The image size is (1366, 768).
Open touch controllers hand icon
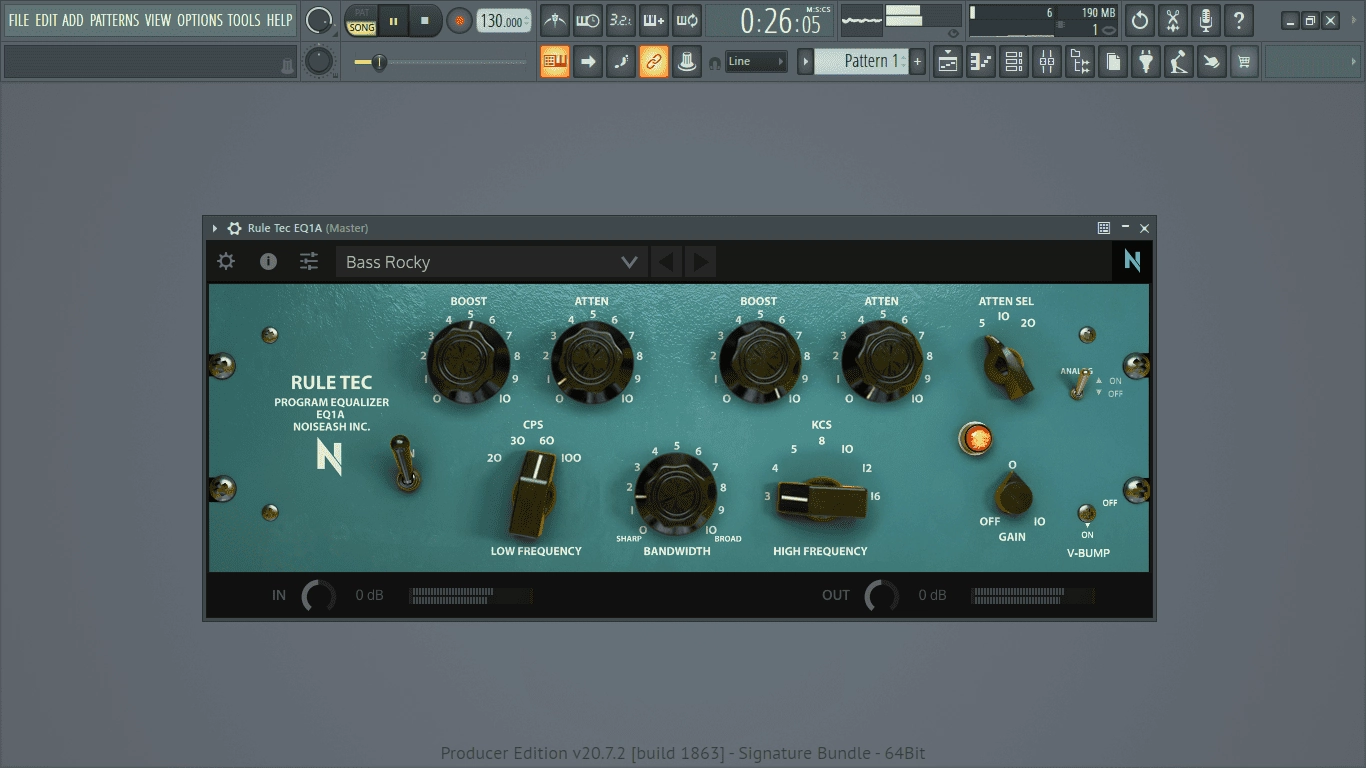coord(1212,62)
